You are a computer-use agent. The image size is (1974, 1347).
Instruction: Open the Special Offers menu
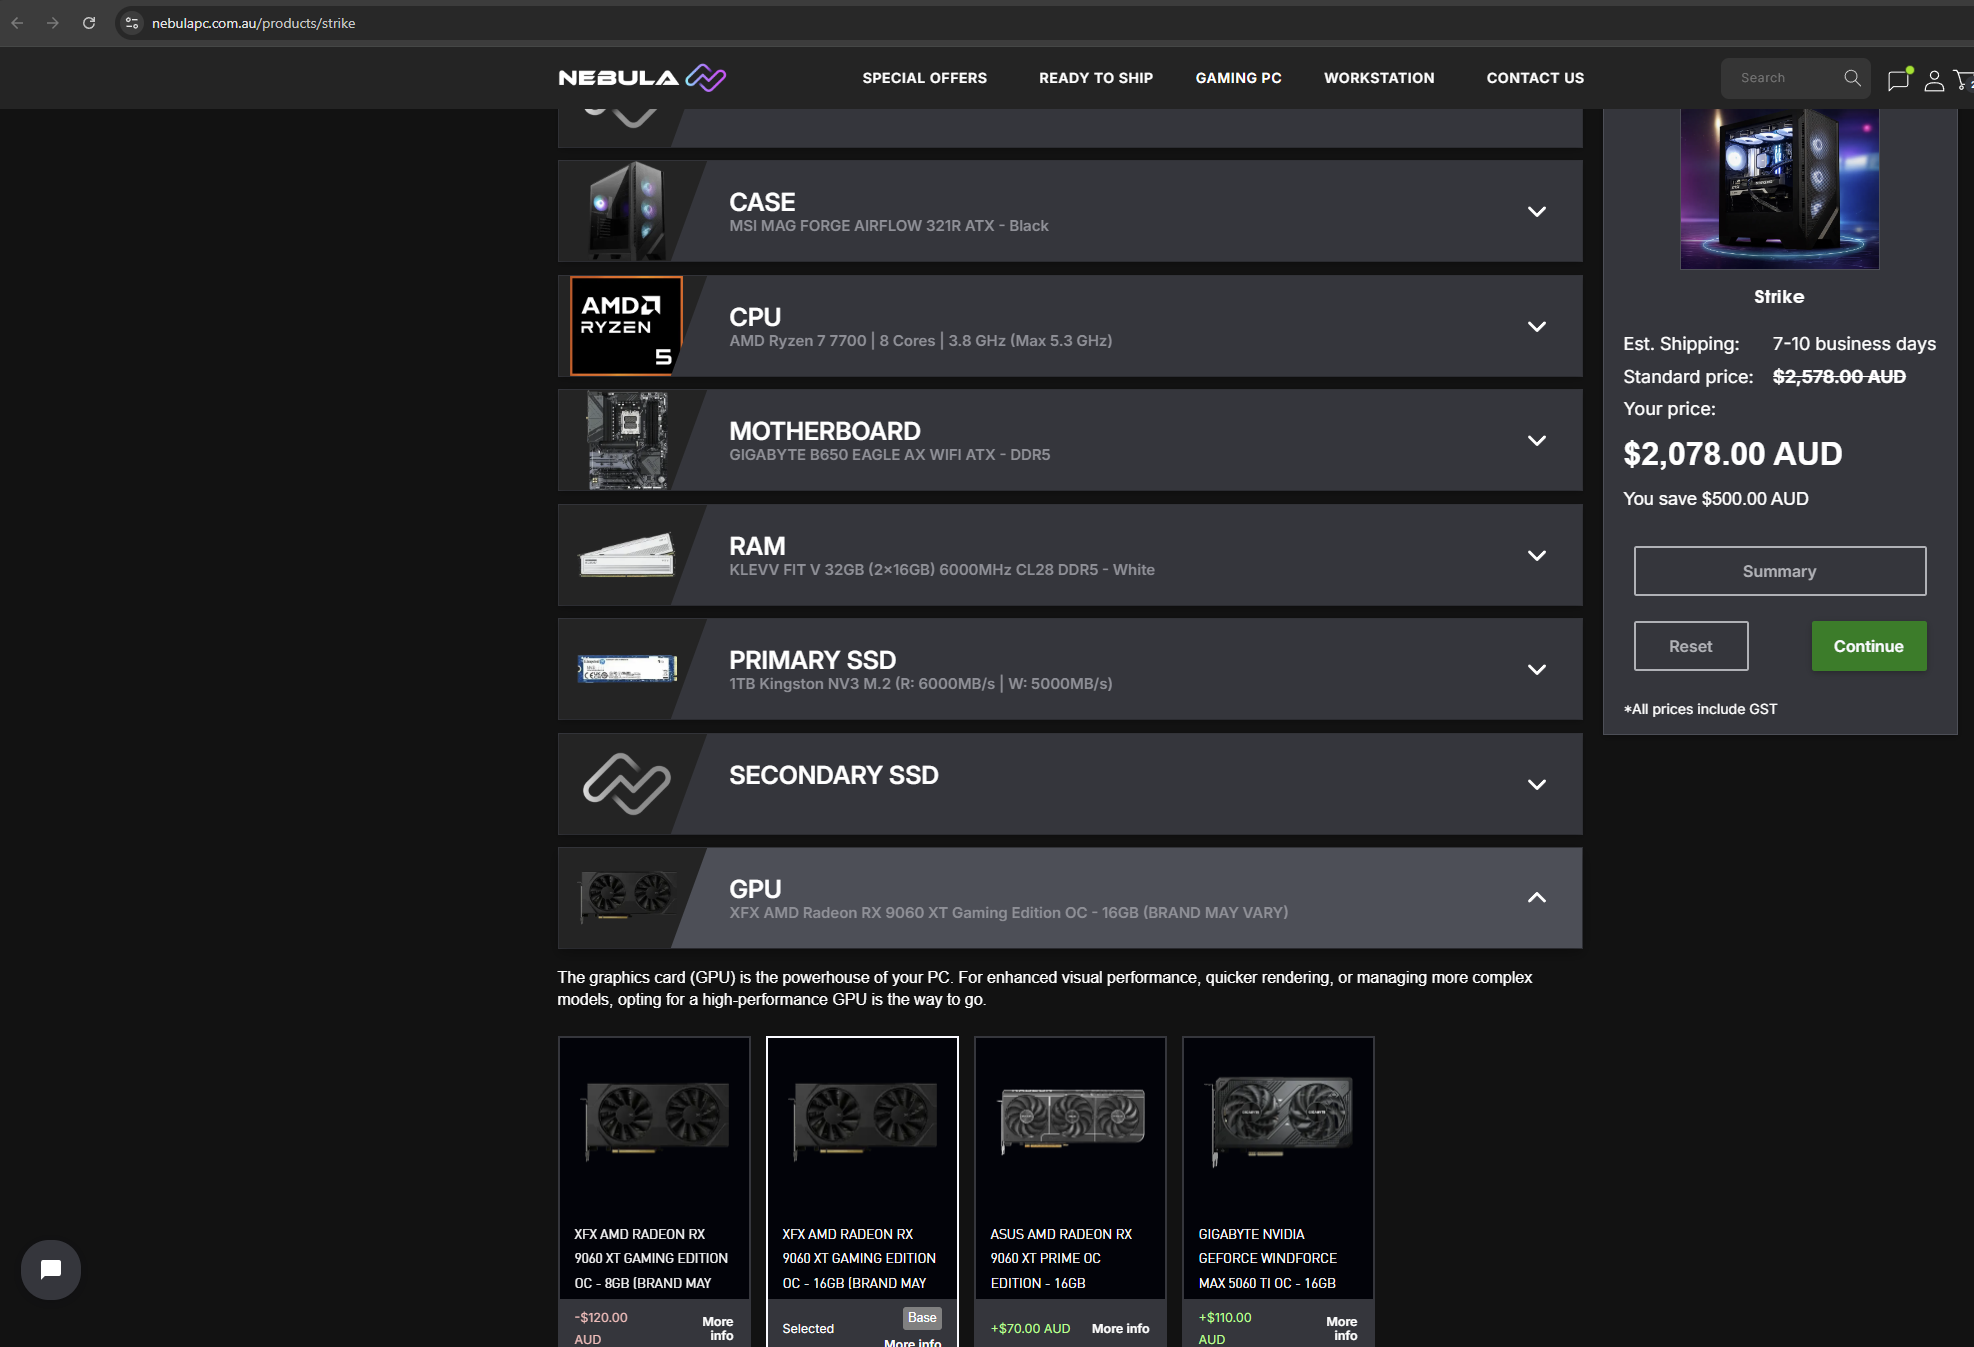(924, 78)
